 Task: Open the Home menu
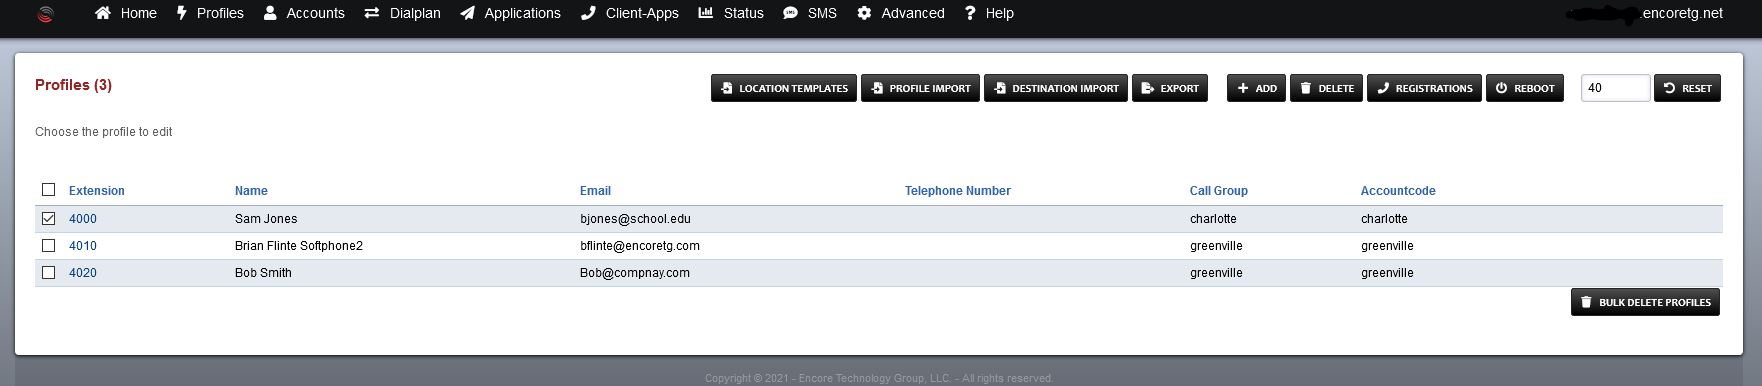tap(126, 13)
